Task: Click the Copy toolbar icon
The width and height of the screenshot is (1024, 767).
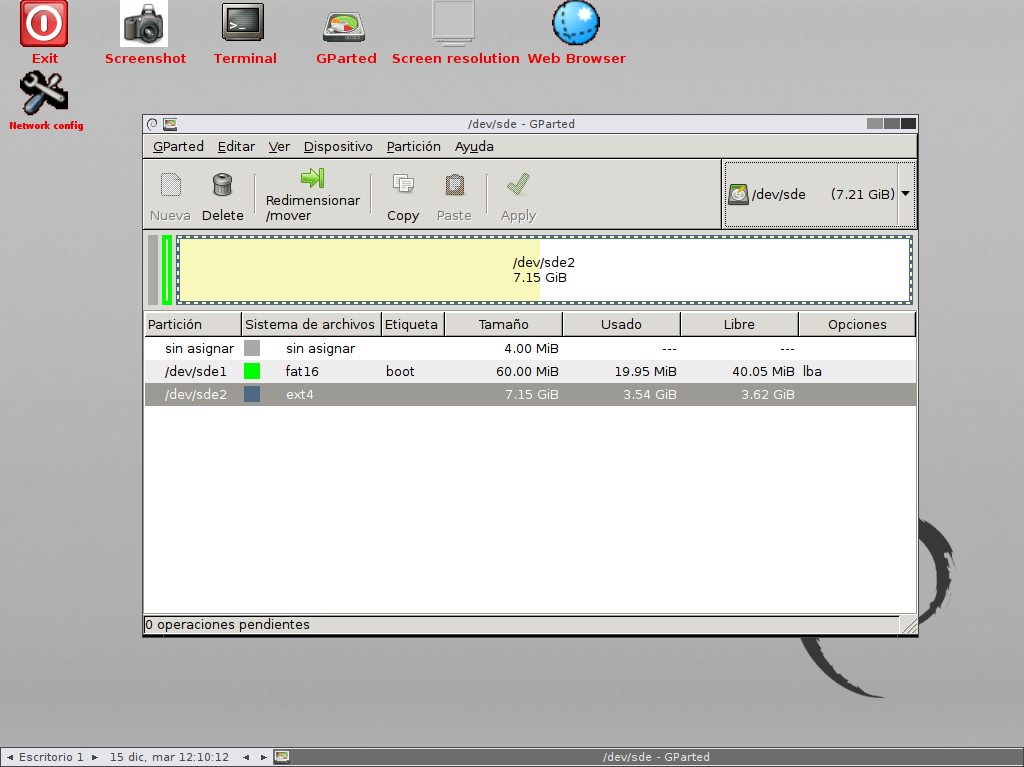Action: pyautogui.click(x=403, y=185)
